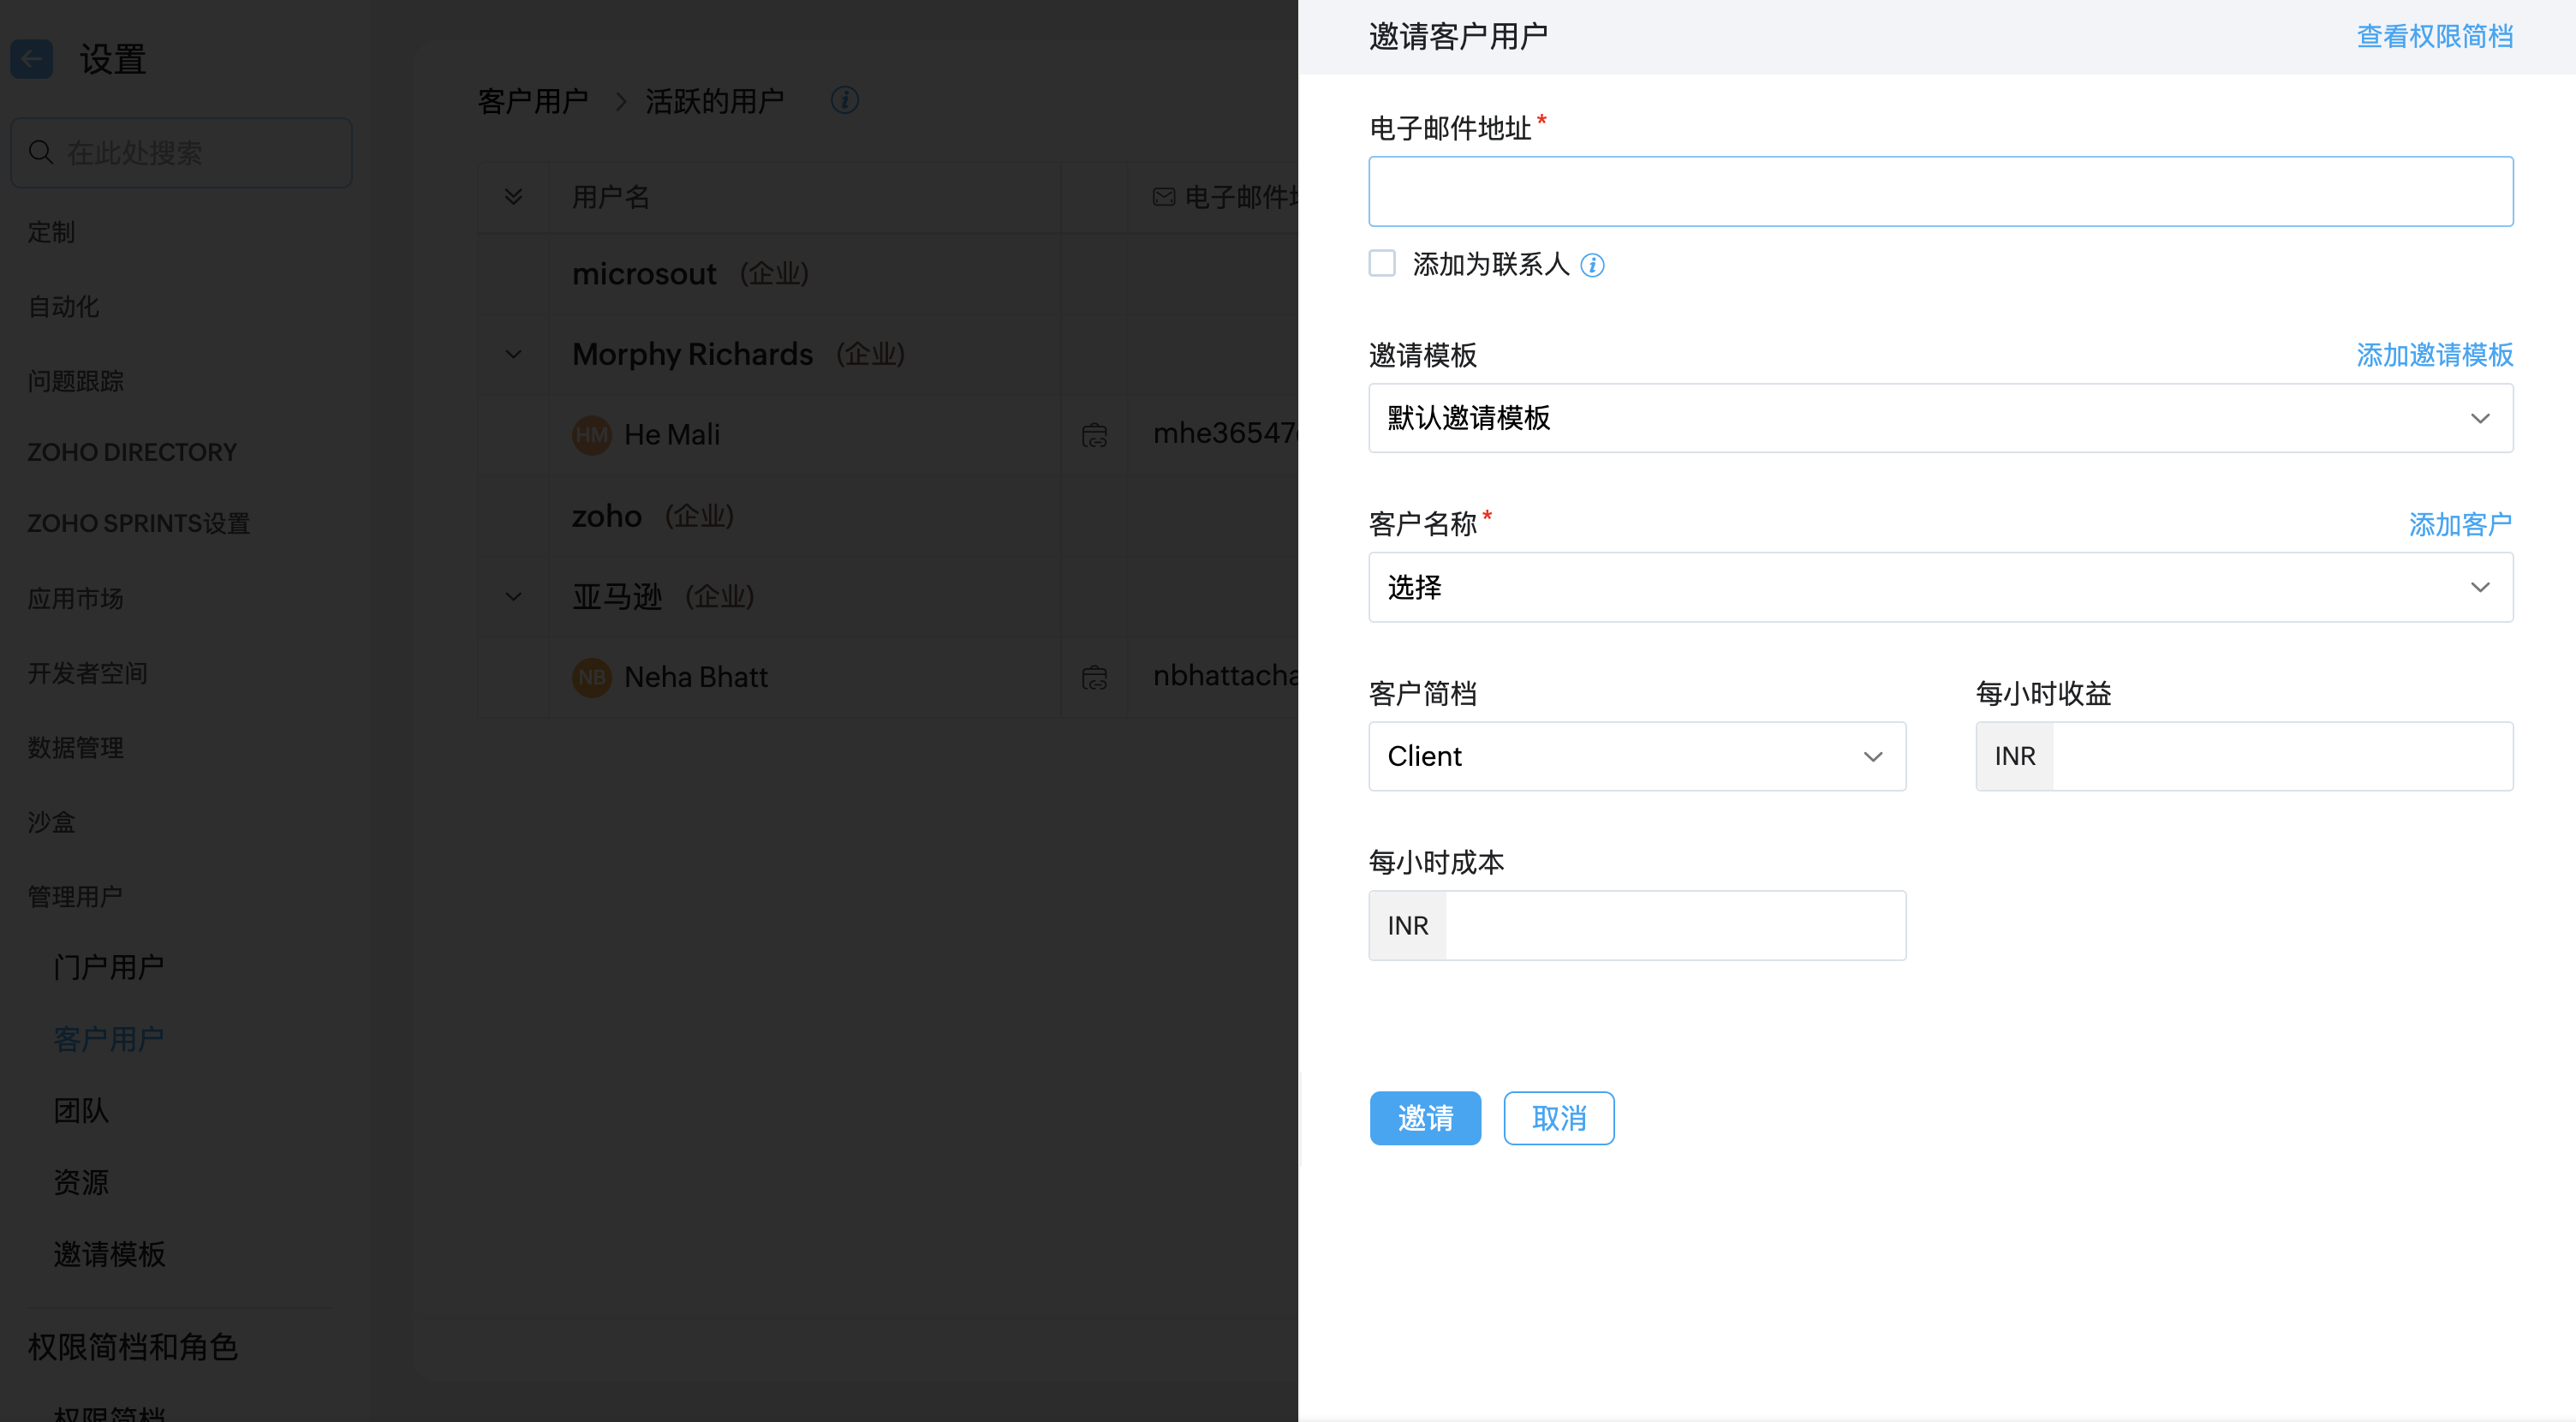Collapse the Morphy Richards group
This screenshot has width=2576, height=1422.
[x=514, y=354]
